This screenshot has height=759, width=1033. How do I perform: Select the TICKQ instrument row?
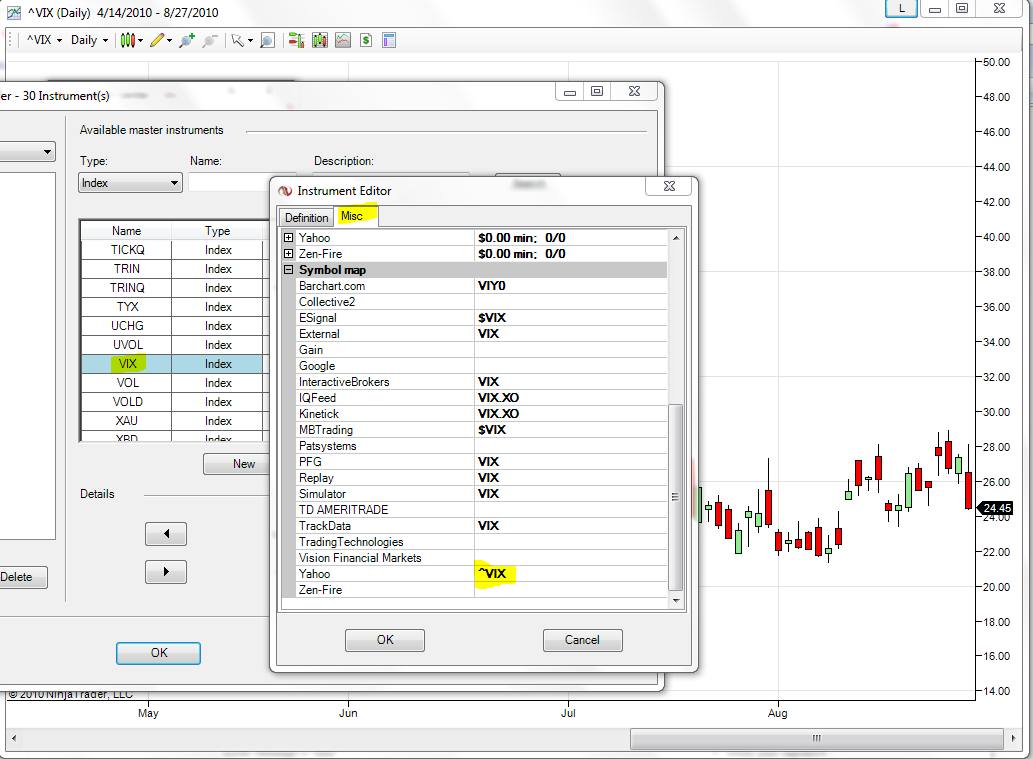(x=173, y=250)
